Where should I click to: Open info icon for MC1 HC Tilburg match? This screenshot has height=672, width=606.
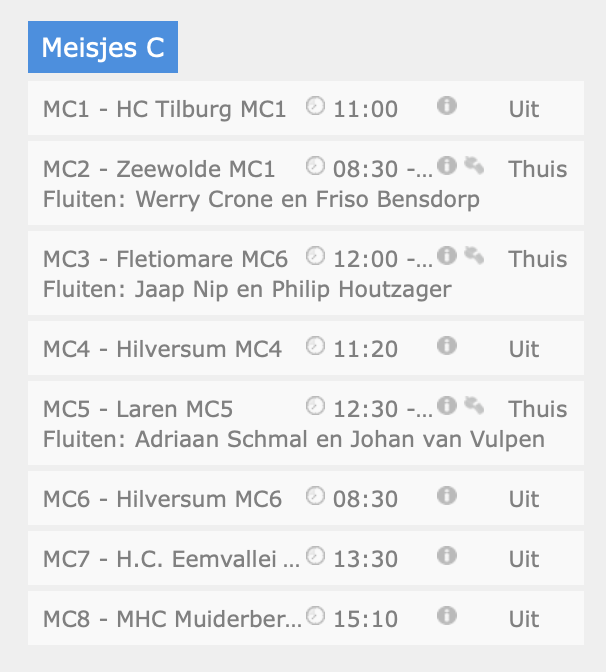click(447, 106)
